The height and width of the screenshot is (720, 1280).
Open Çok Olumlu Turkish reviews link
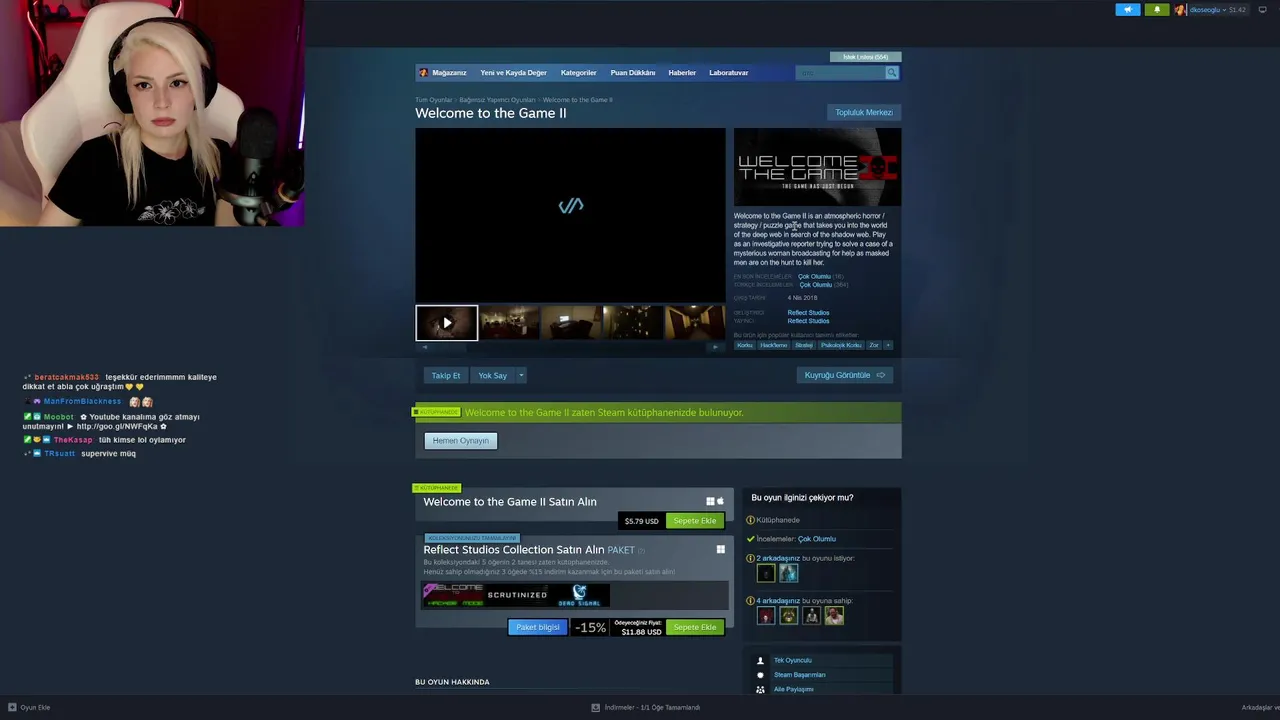(814, 285)
